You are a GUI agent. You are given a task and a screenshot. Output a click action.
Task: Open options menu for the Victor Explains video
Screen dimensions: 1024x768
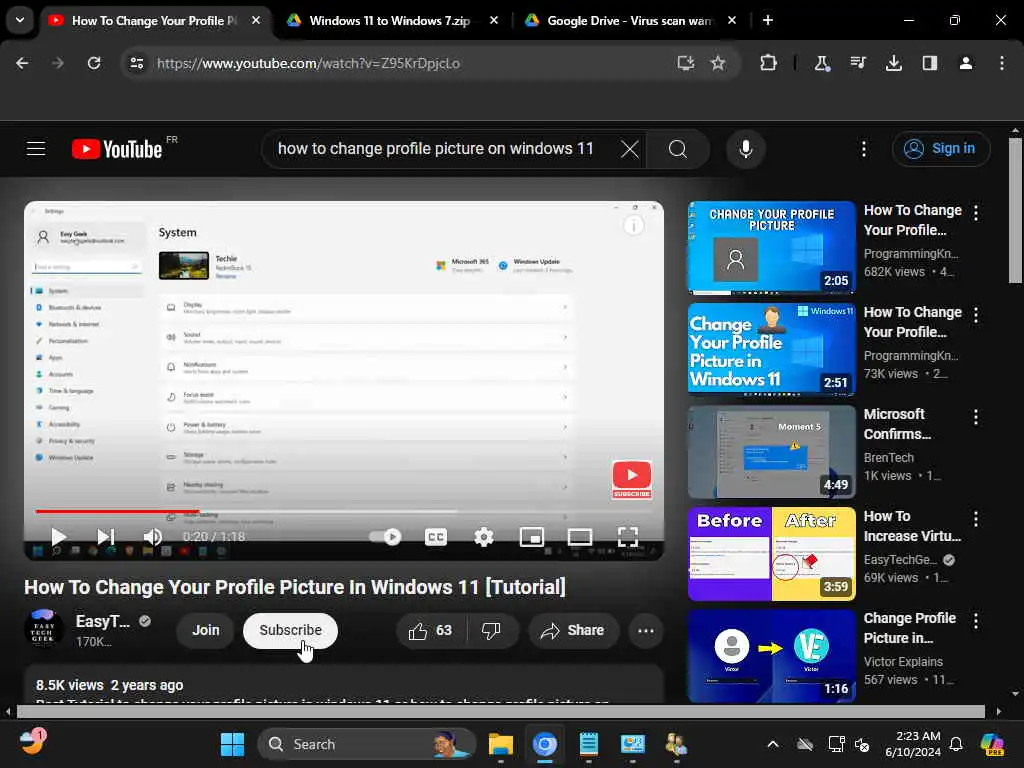click(x=976, y=620)
